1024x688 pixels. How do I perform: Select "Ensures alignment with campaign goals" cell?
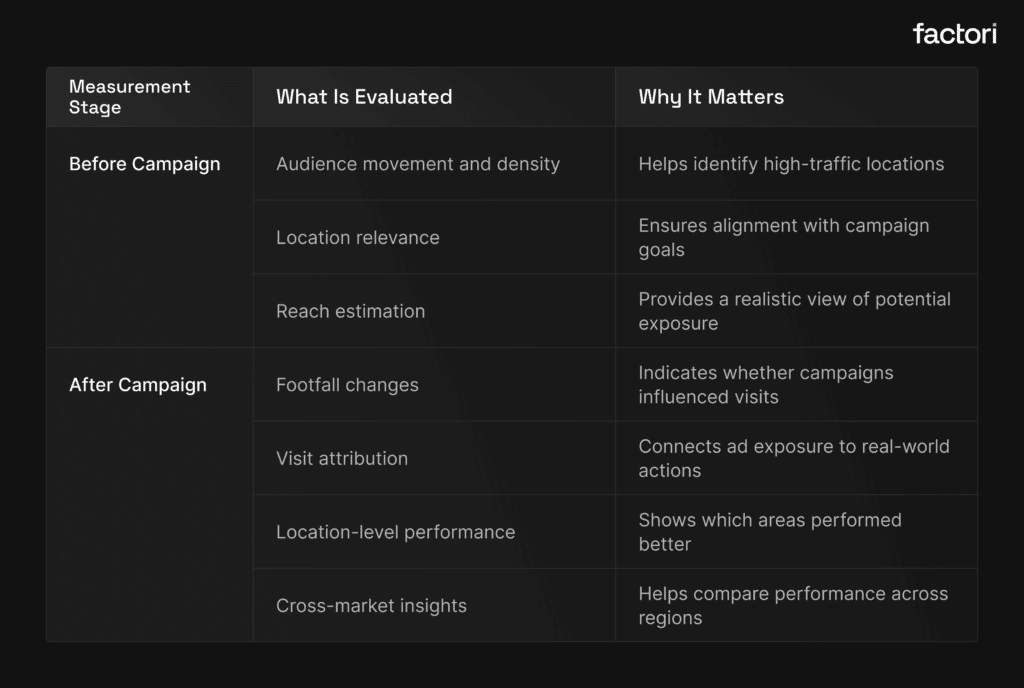[x=784, y=238]
